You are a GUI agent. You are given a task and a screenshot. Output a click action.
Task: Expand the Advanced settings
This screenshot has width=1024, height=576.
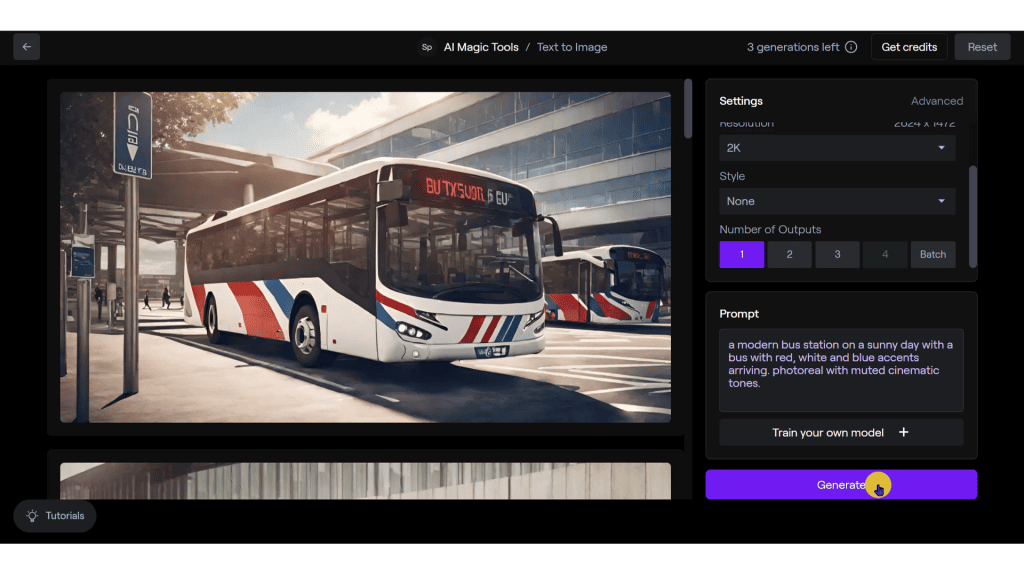click(937, 100)
